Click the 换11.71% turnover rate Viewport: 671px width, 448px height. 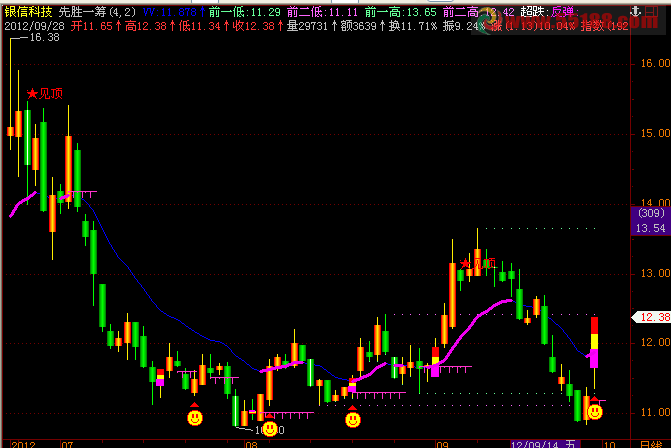coord(413,26)
